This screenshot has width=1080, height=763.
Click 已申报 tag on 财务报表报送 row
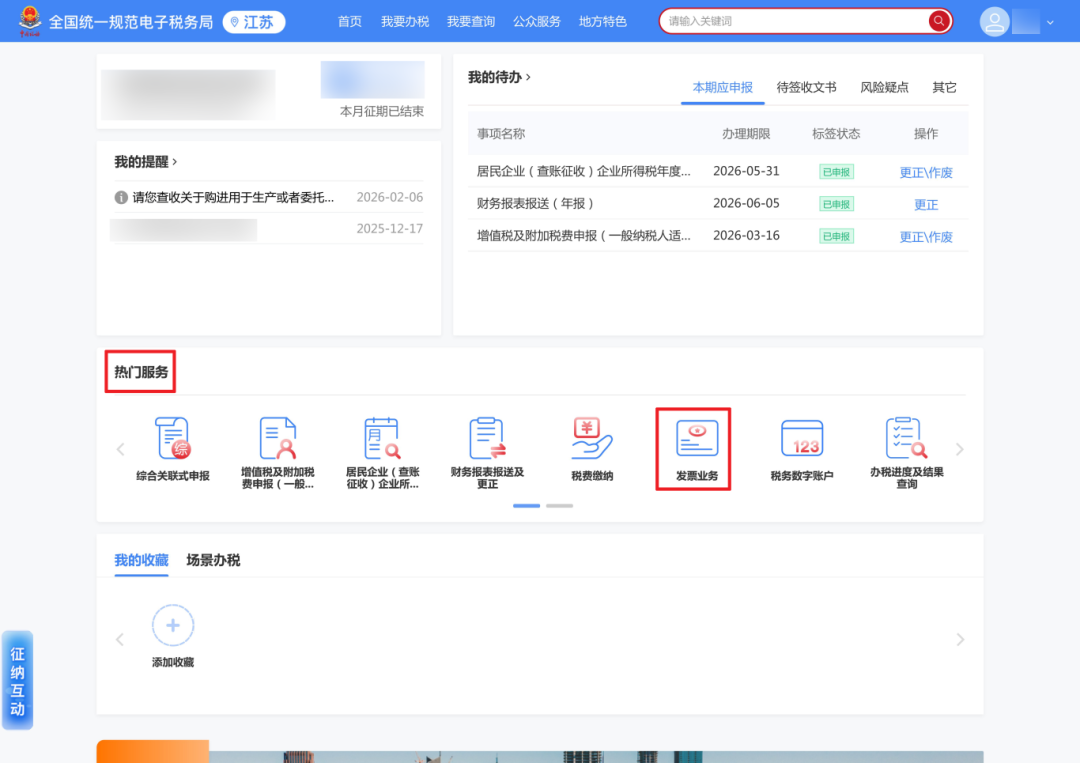(836, 204)
